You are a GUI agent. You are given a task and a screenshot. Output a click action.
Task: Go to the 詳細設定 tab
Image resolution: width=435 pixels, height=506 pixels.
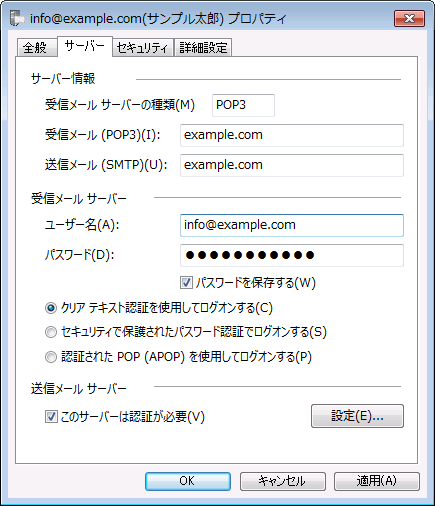click(203, 48)
